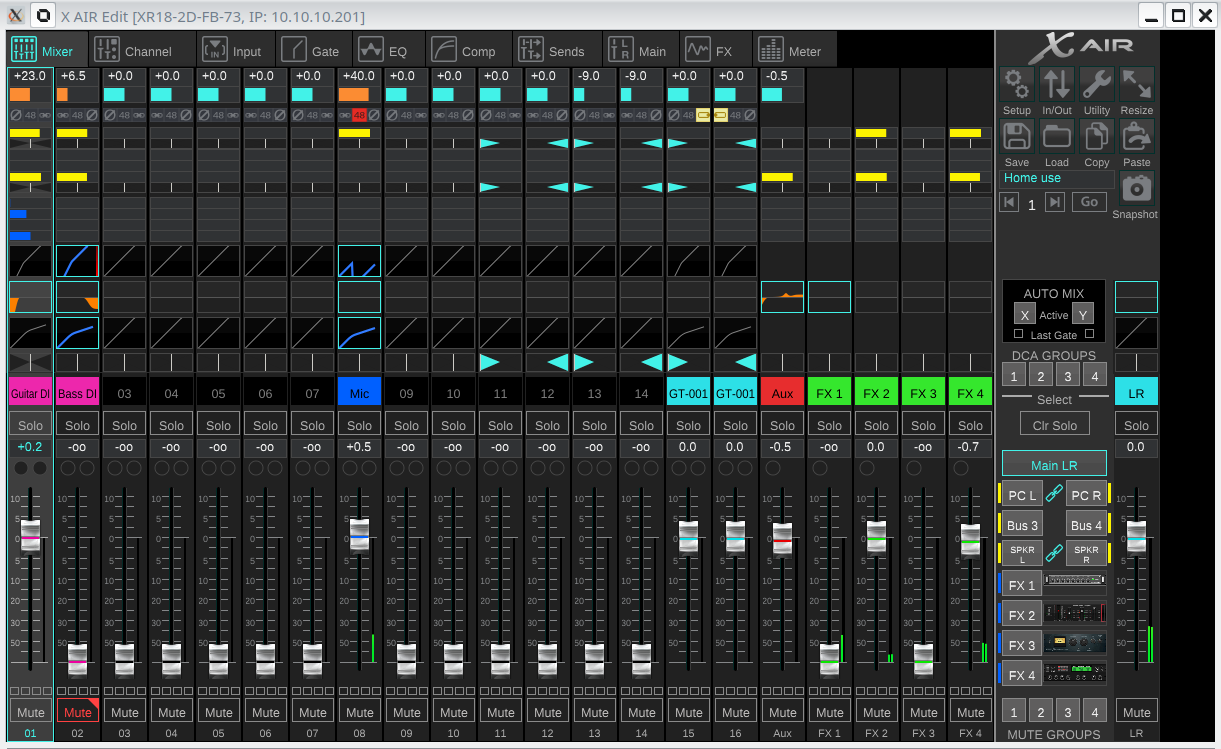Viewport: 1221px width, 749px height.
Task: Toggle the link icon between PC L and PC R
Action: [x=1053, y=493]
